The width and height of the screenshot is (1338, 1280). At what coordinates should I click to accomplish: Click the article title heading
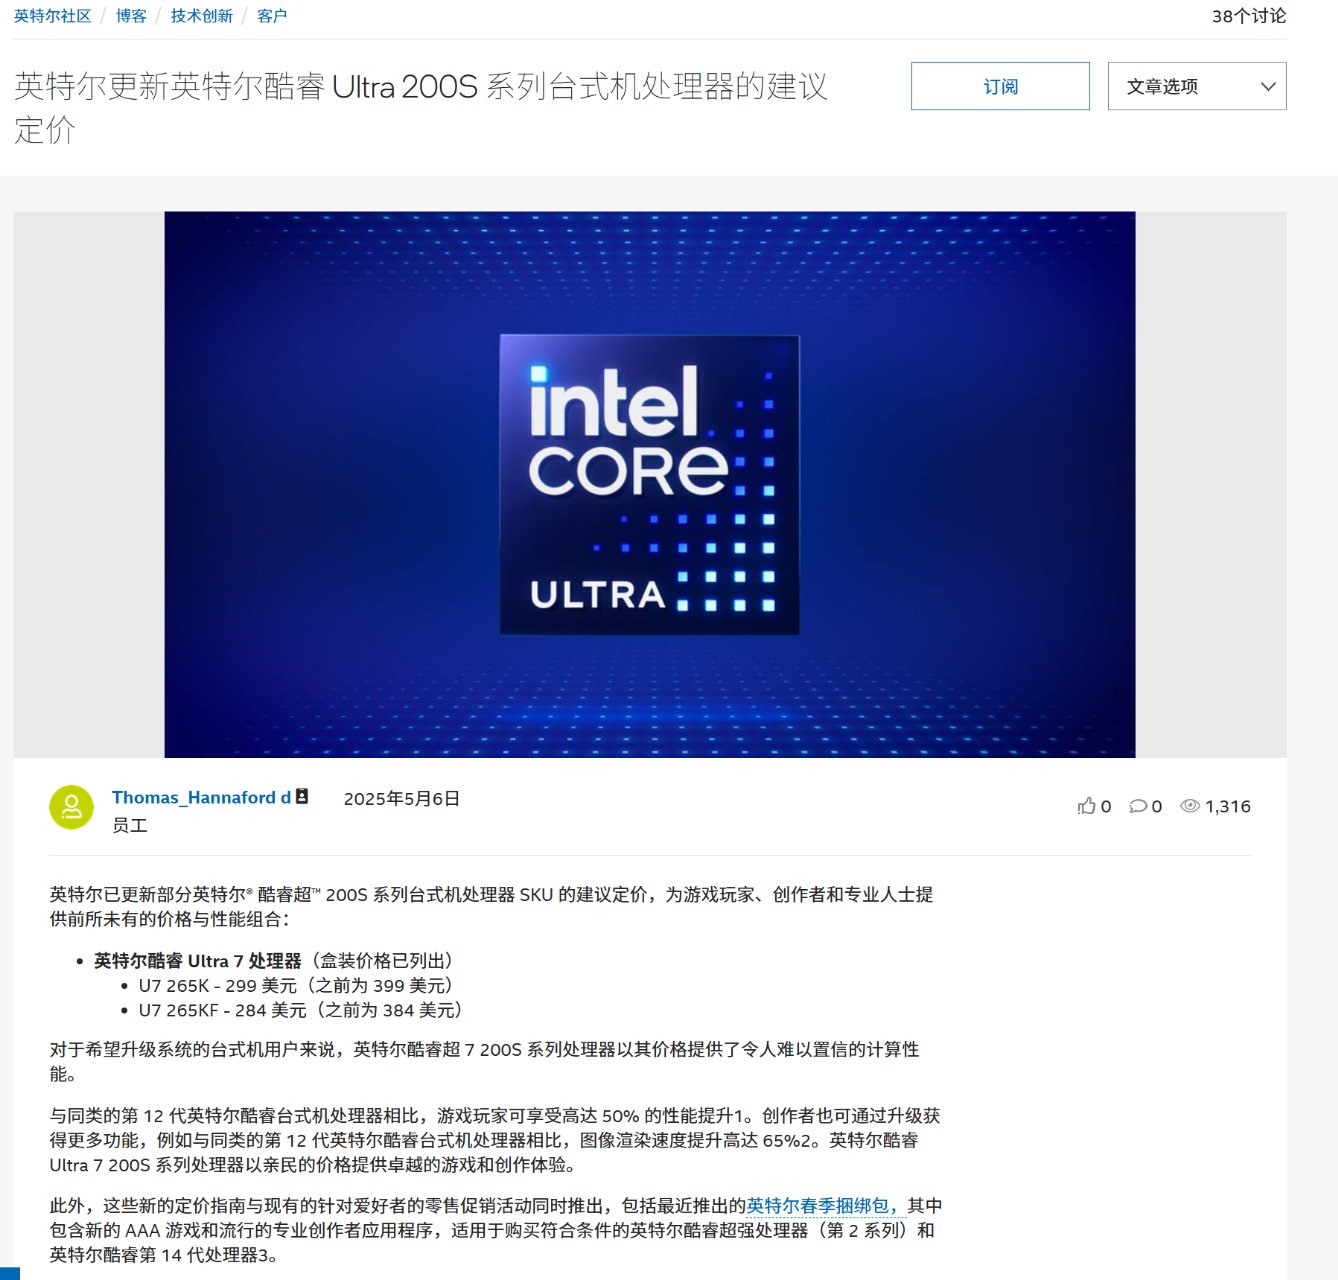421,107
